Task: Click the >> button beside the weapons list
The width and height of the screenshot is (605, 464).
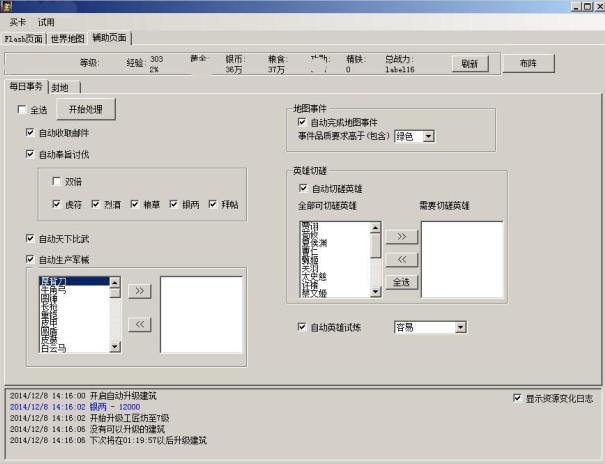Action: pyautogui.click(x=139, y=291)
